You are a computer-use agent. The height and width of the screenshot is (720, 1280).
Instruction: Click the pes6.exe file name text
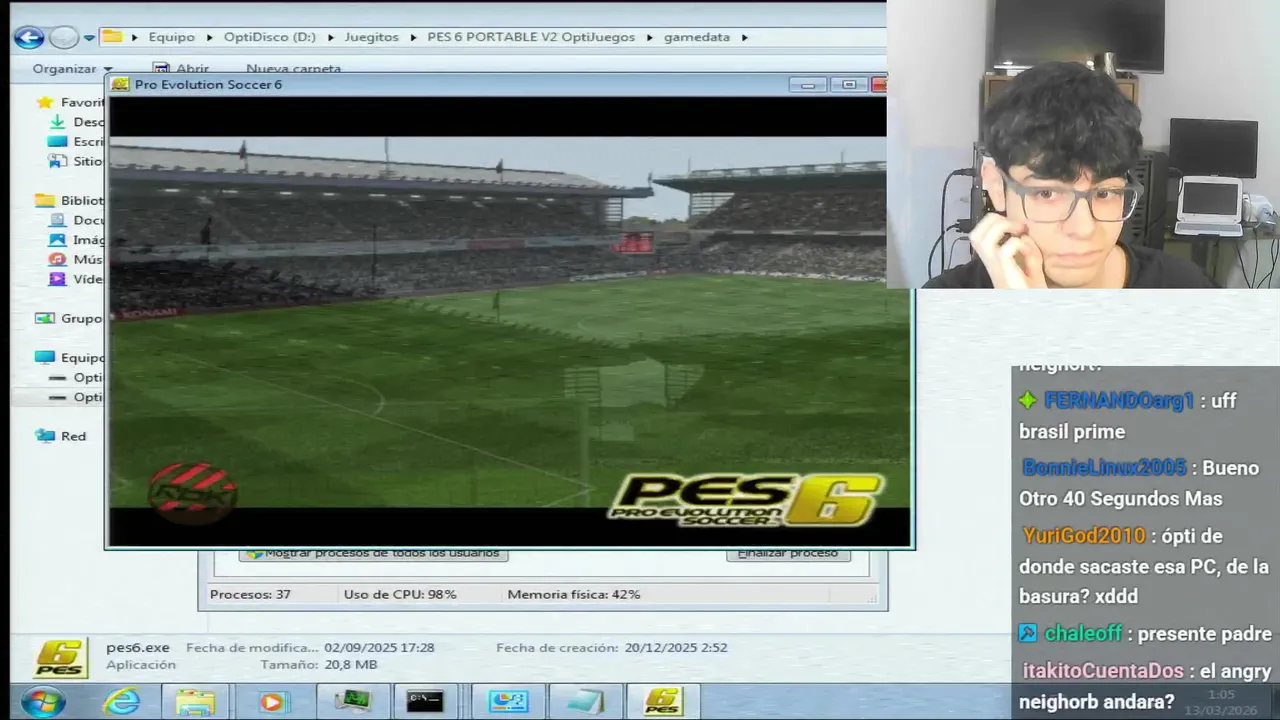pyautogui.click(x=138, y=647)
